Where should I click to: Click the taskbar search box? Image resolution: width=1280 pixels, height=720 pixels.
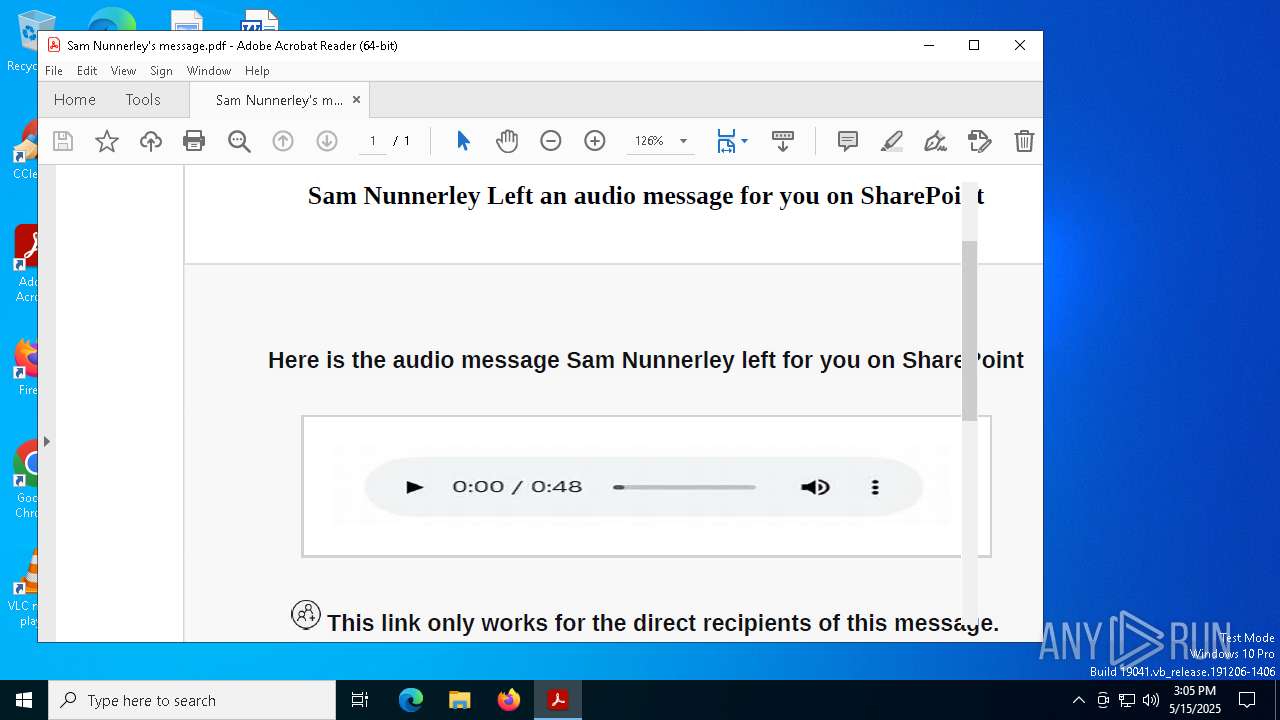pyautogui.click(x=192, y=700)
